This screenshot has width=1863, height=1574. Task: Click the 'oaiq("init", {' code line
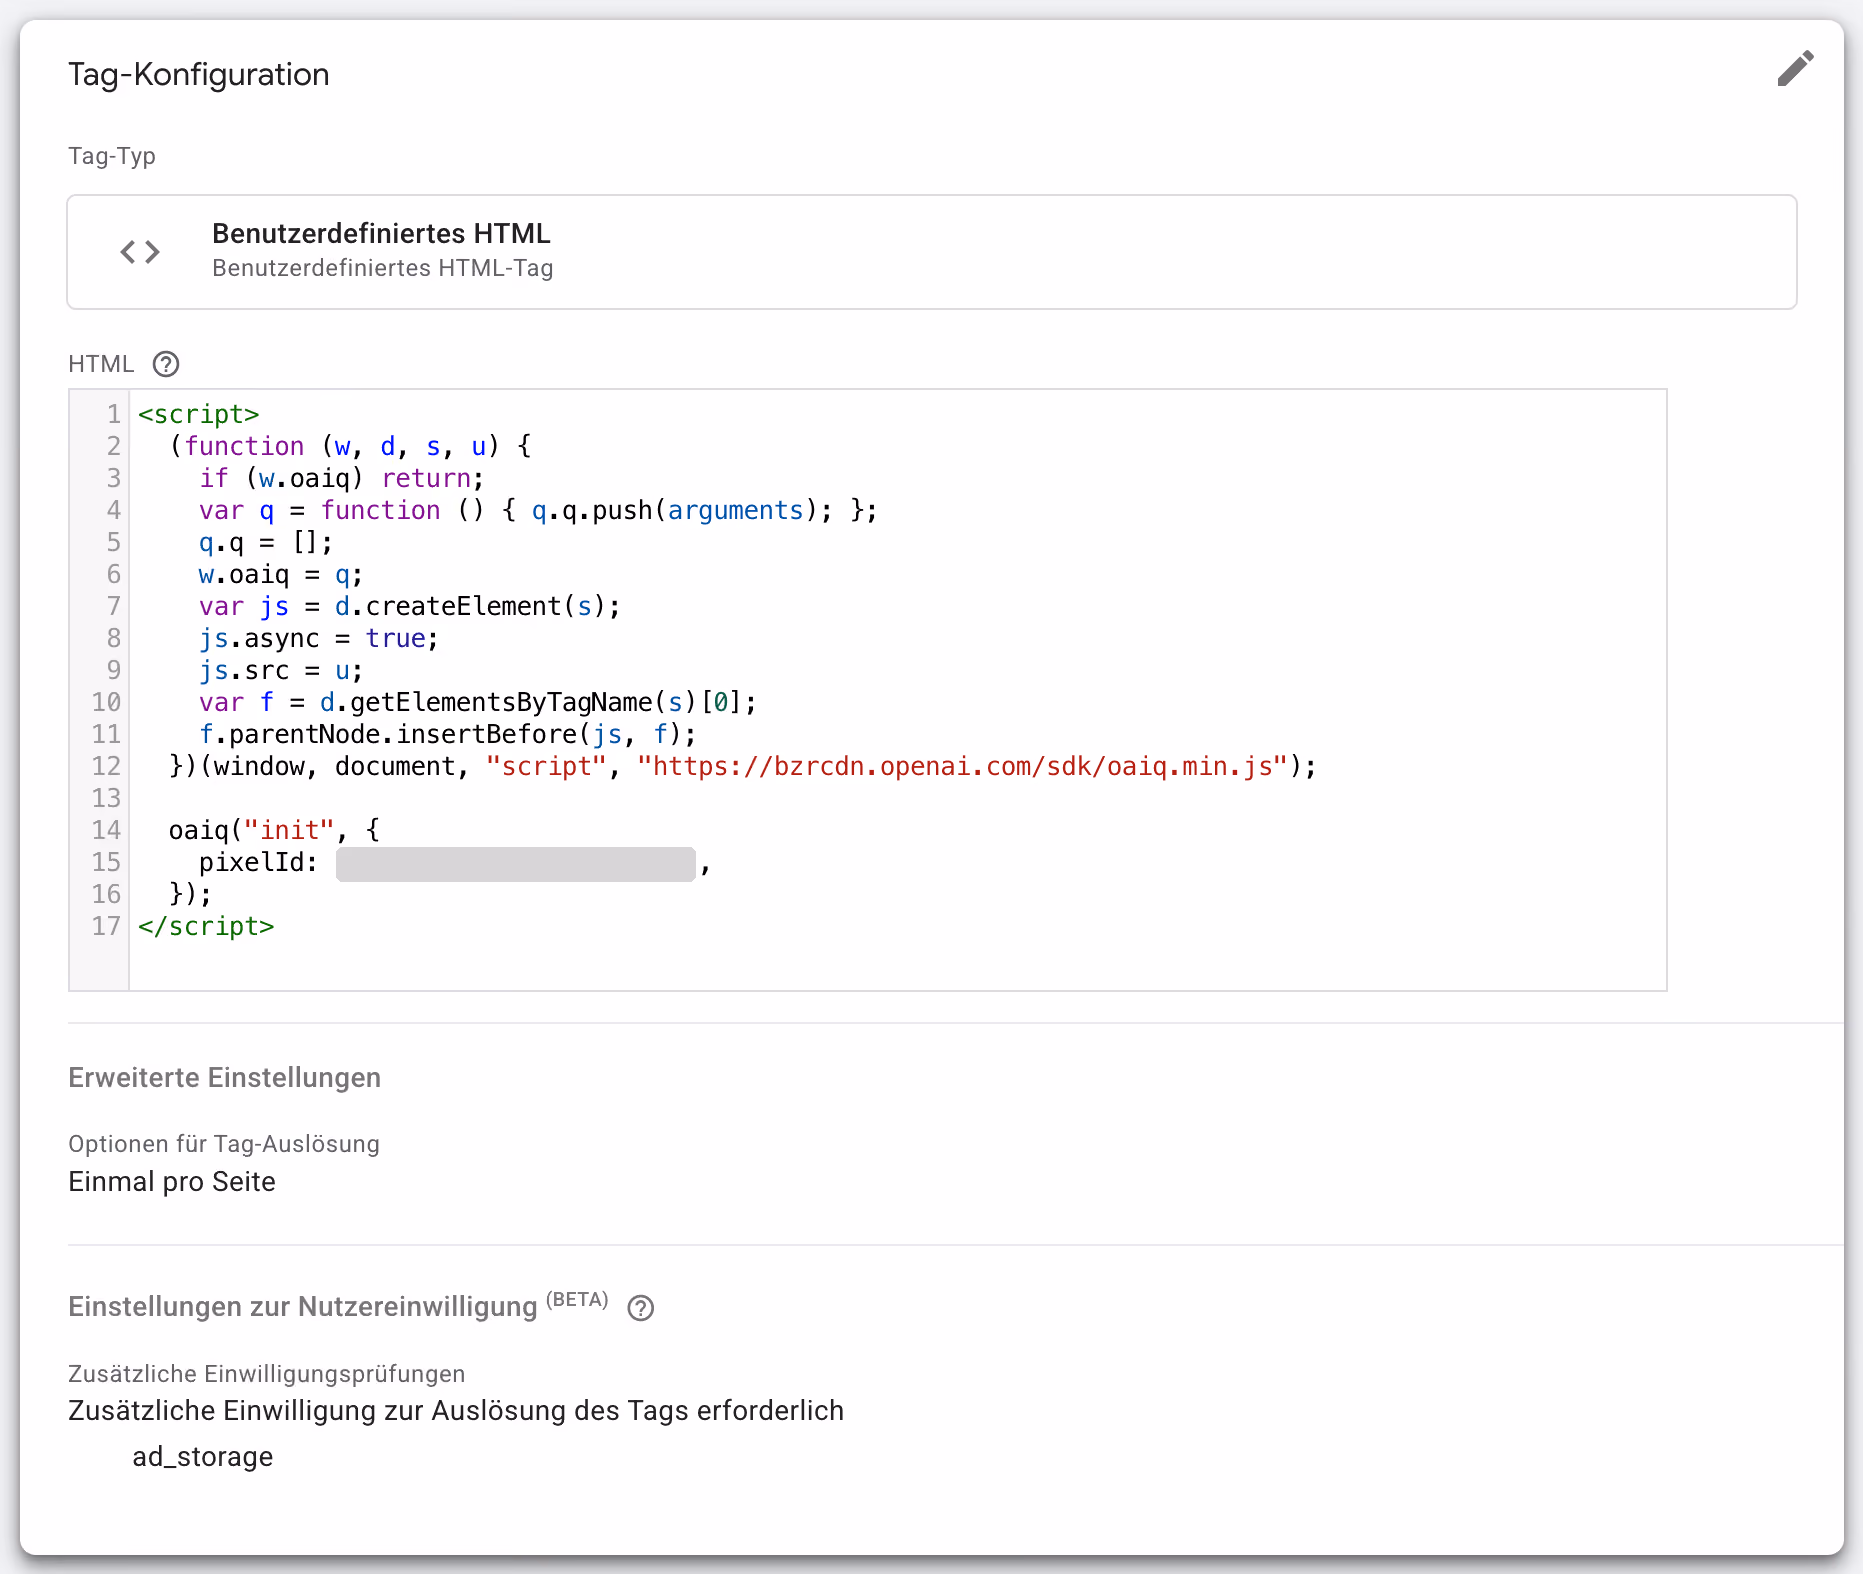(x=274, y=830)
